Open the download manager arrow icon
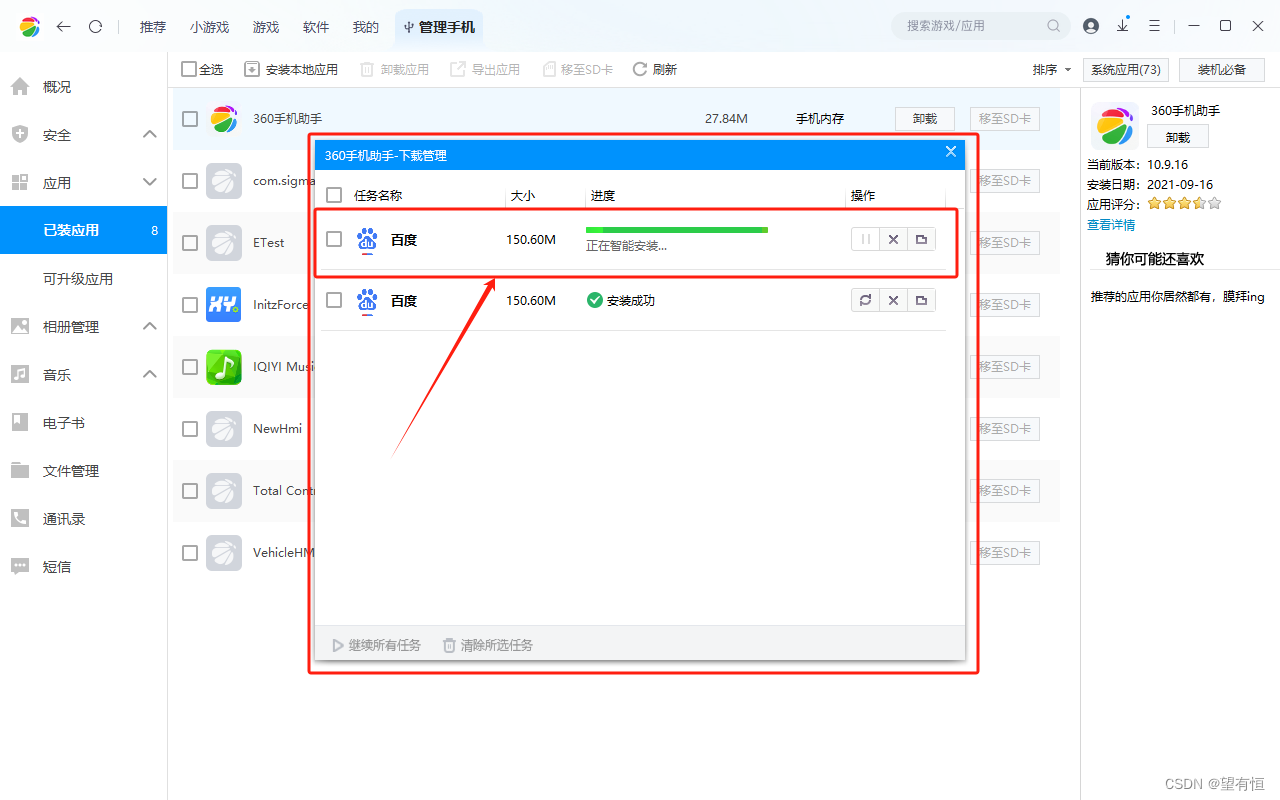The image size is (1280, 800). pyautogui.click(x=1123, y=26)
